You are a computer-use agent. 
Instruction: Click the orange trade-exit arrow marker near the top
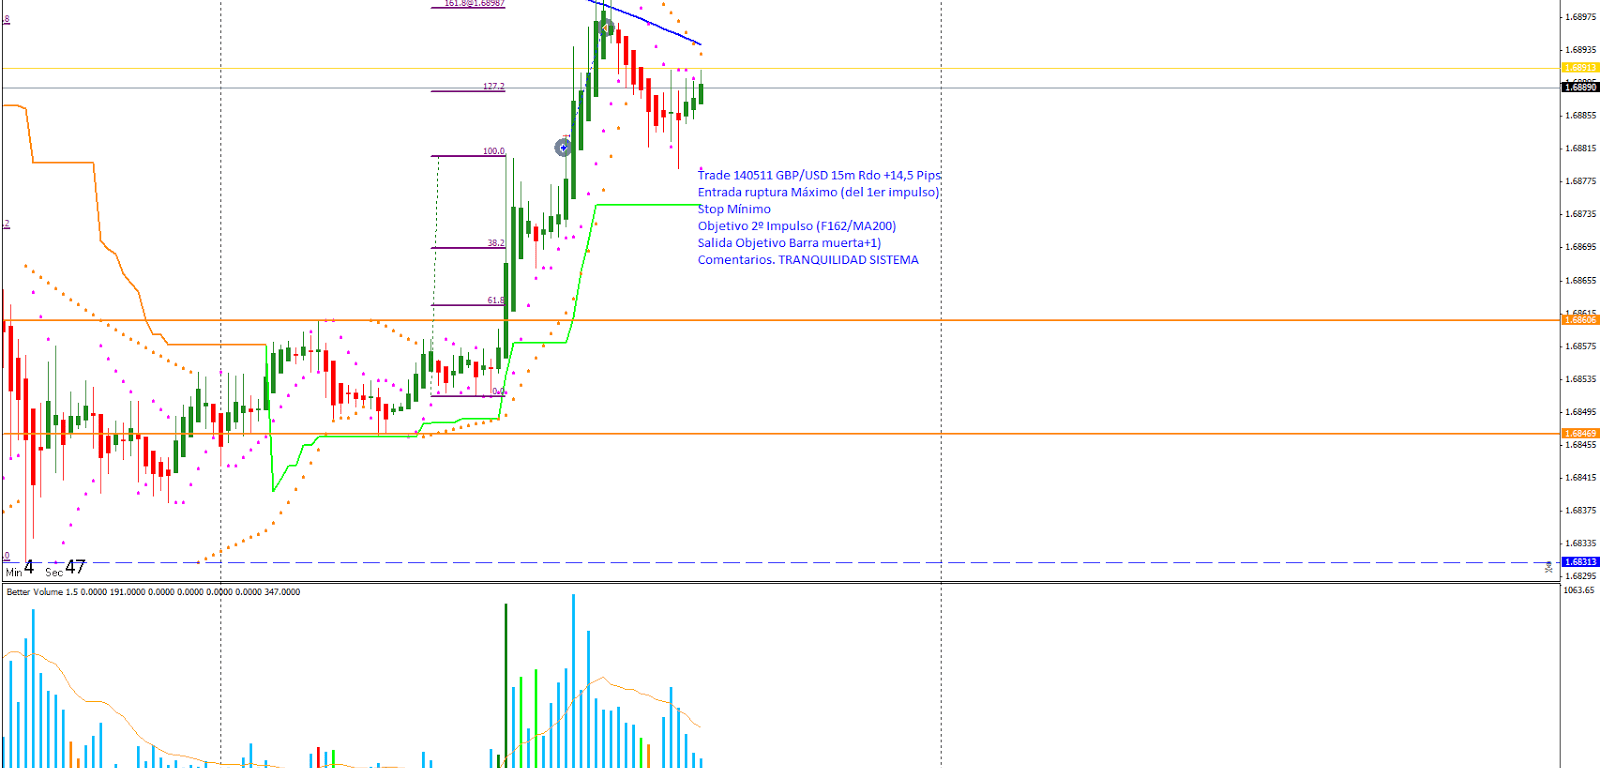605,28
